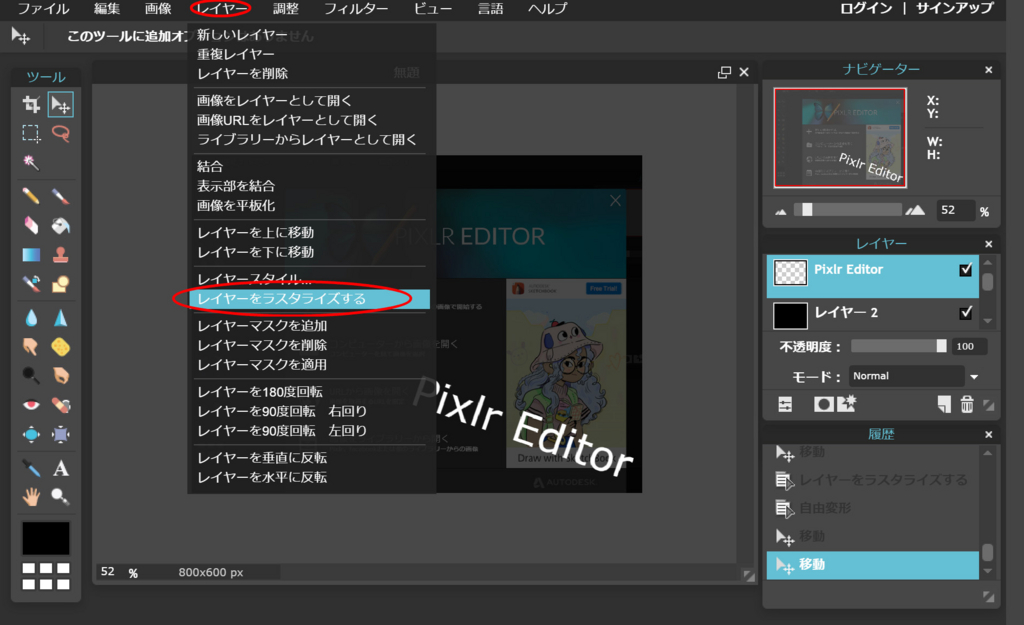Select the Blur droplet tool
1024x625 pixels.
click(31, 318)
